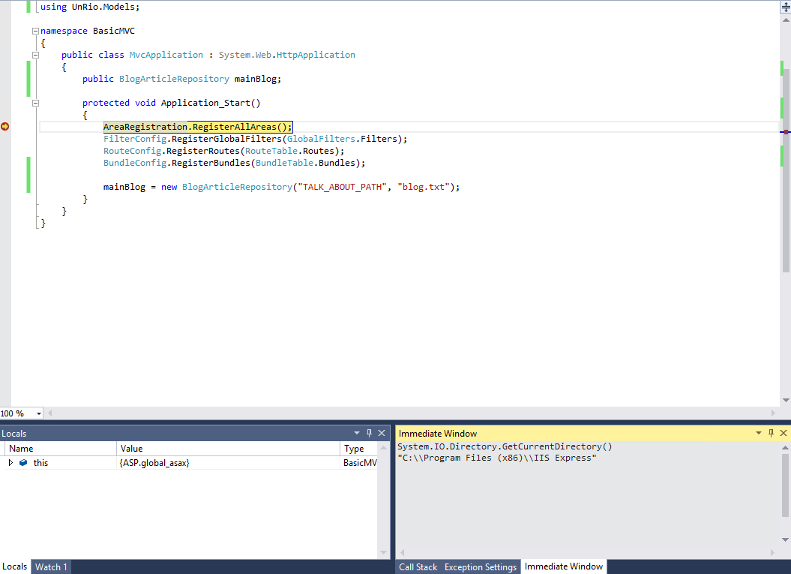Image resolution: width=791 pixels, height=574 pixels.
Task: Pin the Locals panel with auto-hide icon
Action: 369,433
